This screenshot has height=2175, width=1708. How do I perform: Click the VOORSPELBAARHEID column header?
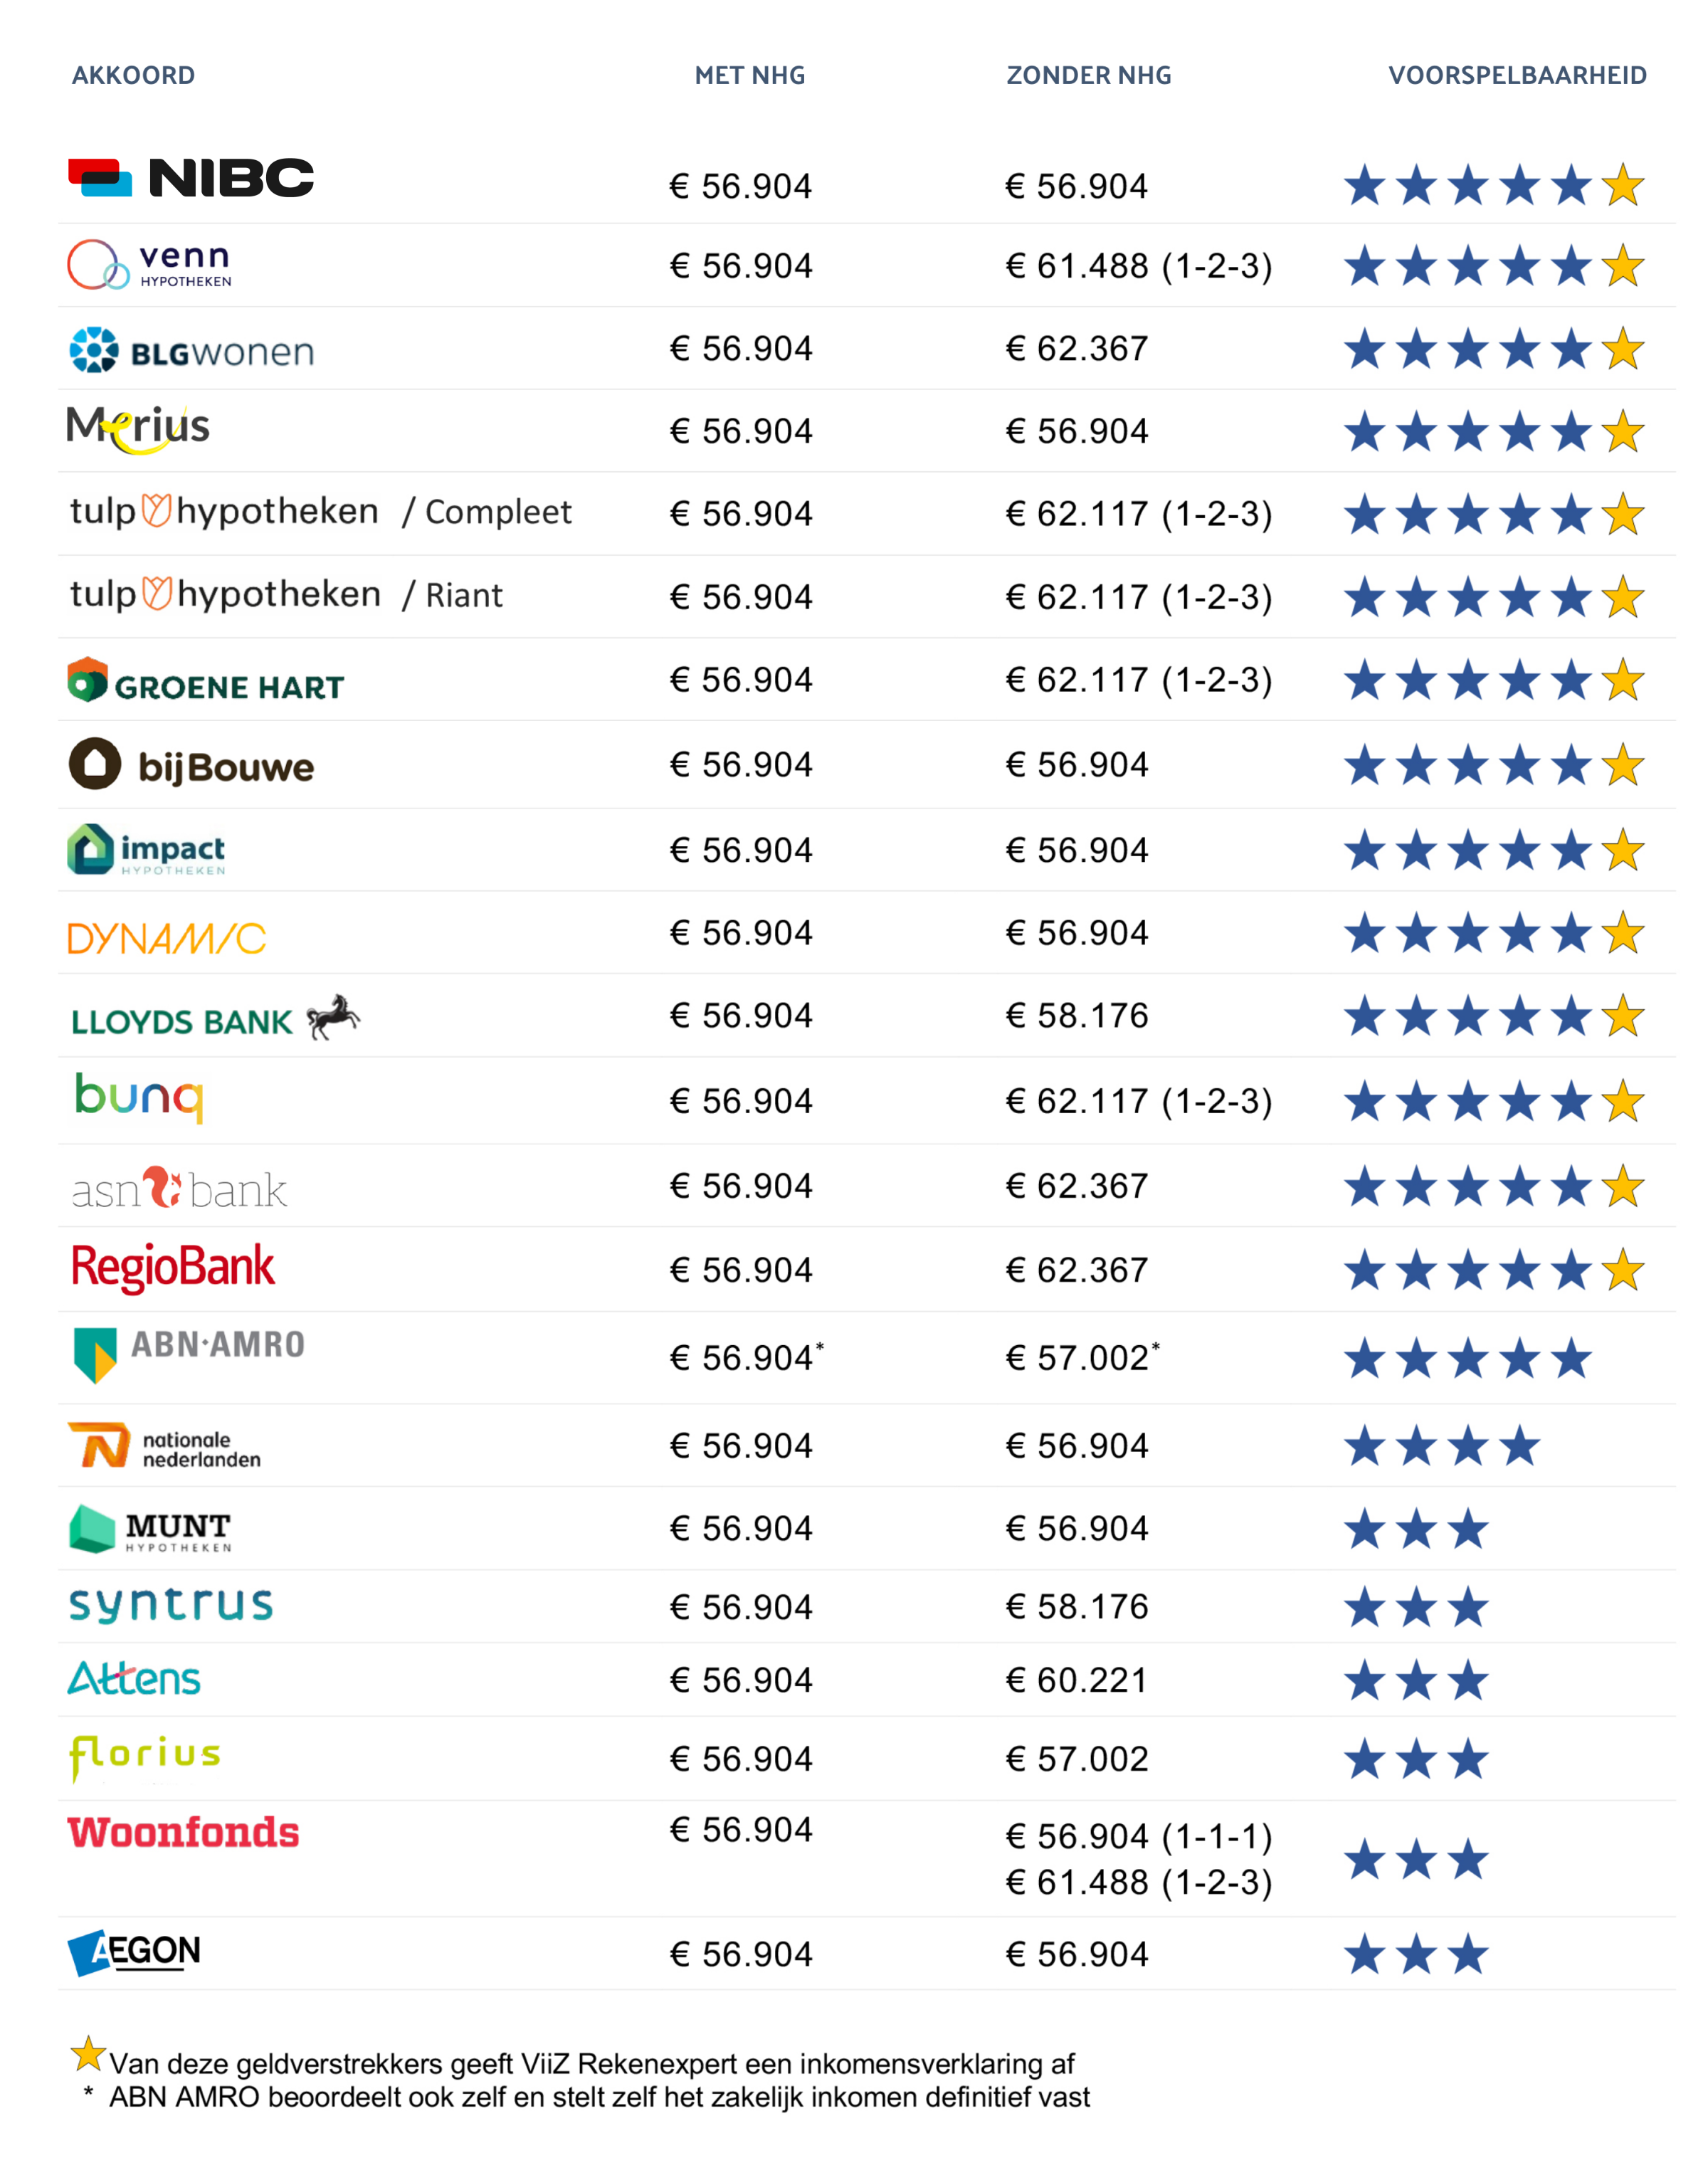[1517, 76]
